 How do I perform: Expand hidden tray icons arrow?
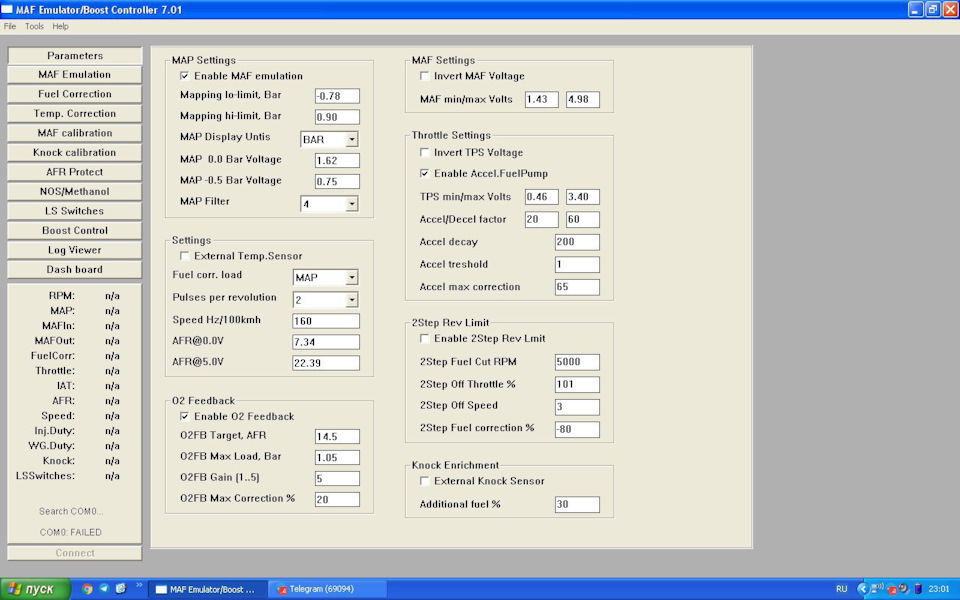tap(863, 589)
